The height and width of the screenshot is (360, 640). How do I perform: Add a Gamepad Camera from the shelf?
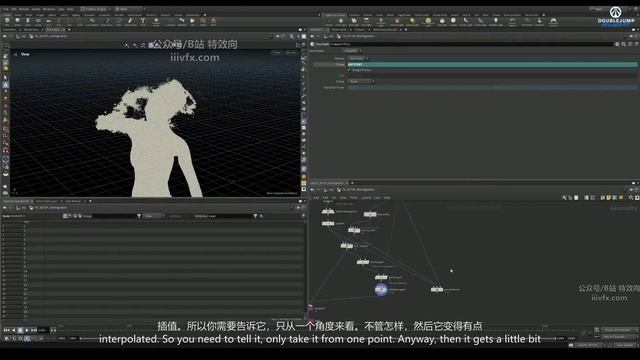pyautogui.click(x=553, y=21)
